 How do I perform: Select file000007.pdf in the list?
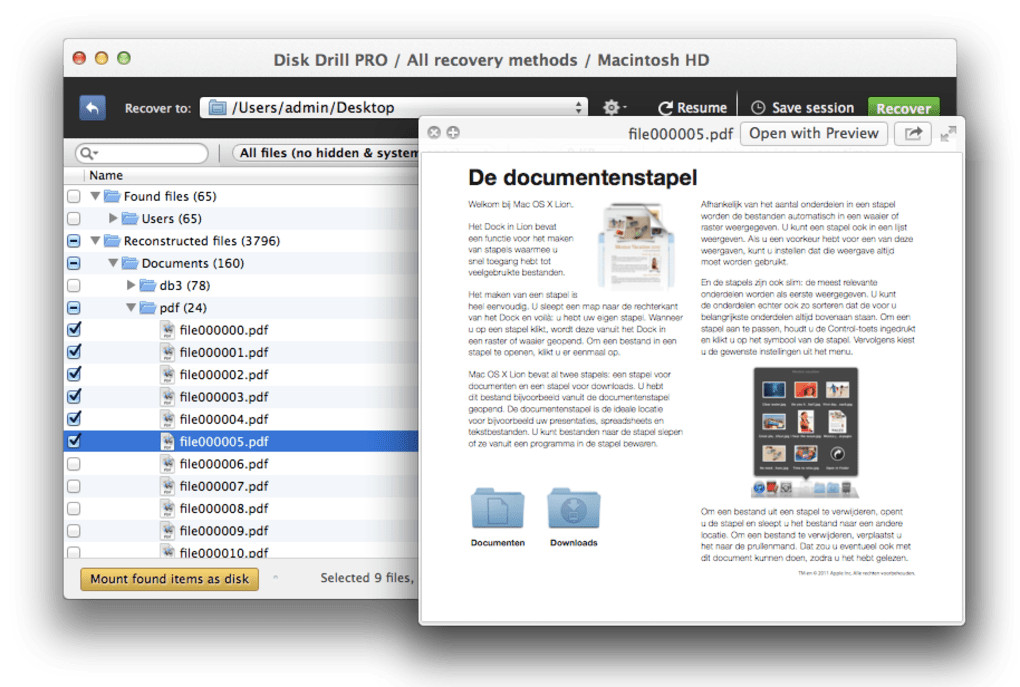224,486
